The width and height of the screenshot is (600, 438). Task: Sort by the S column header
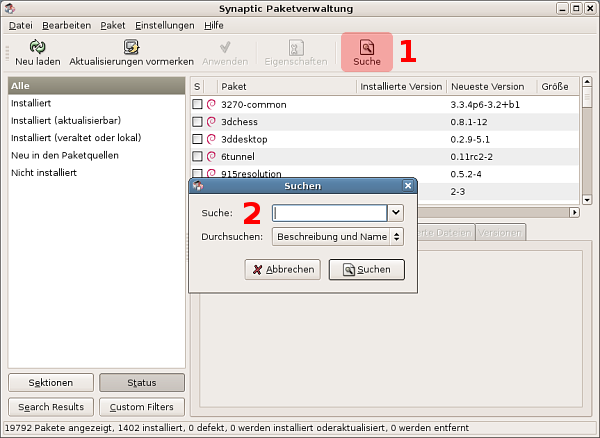pos(197,86)
